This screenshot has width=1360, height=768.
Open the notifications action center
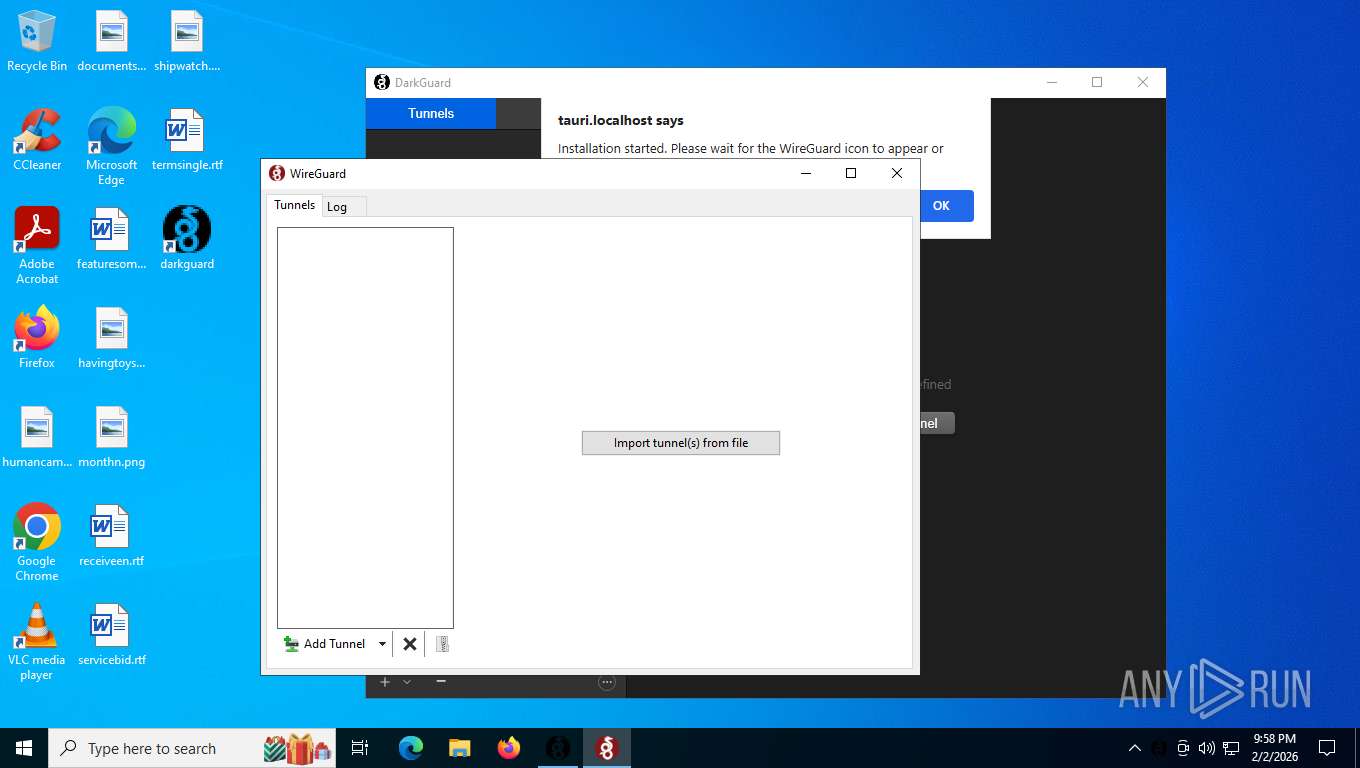click(1327, 748)
